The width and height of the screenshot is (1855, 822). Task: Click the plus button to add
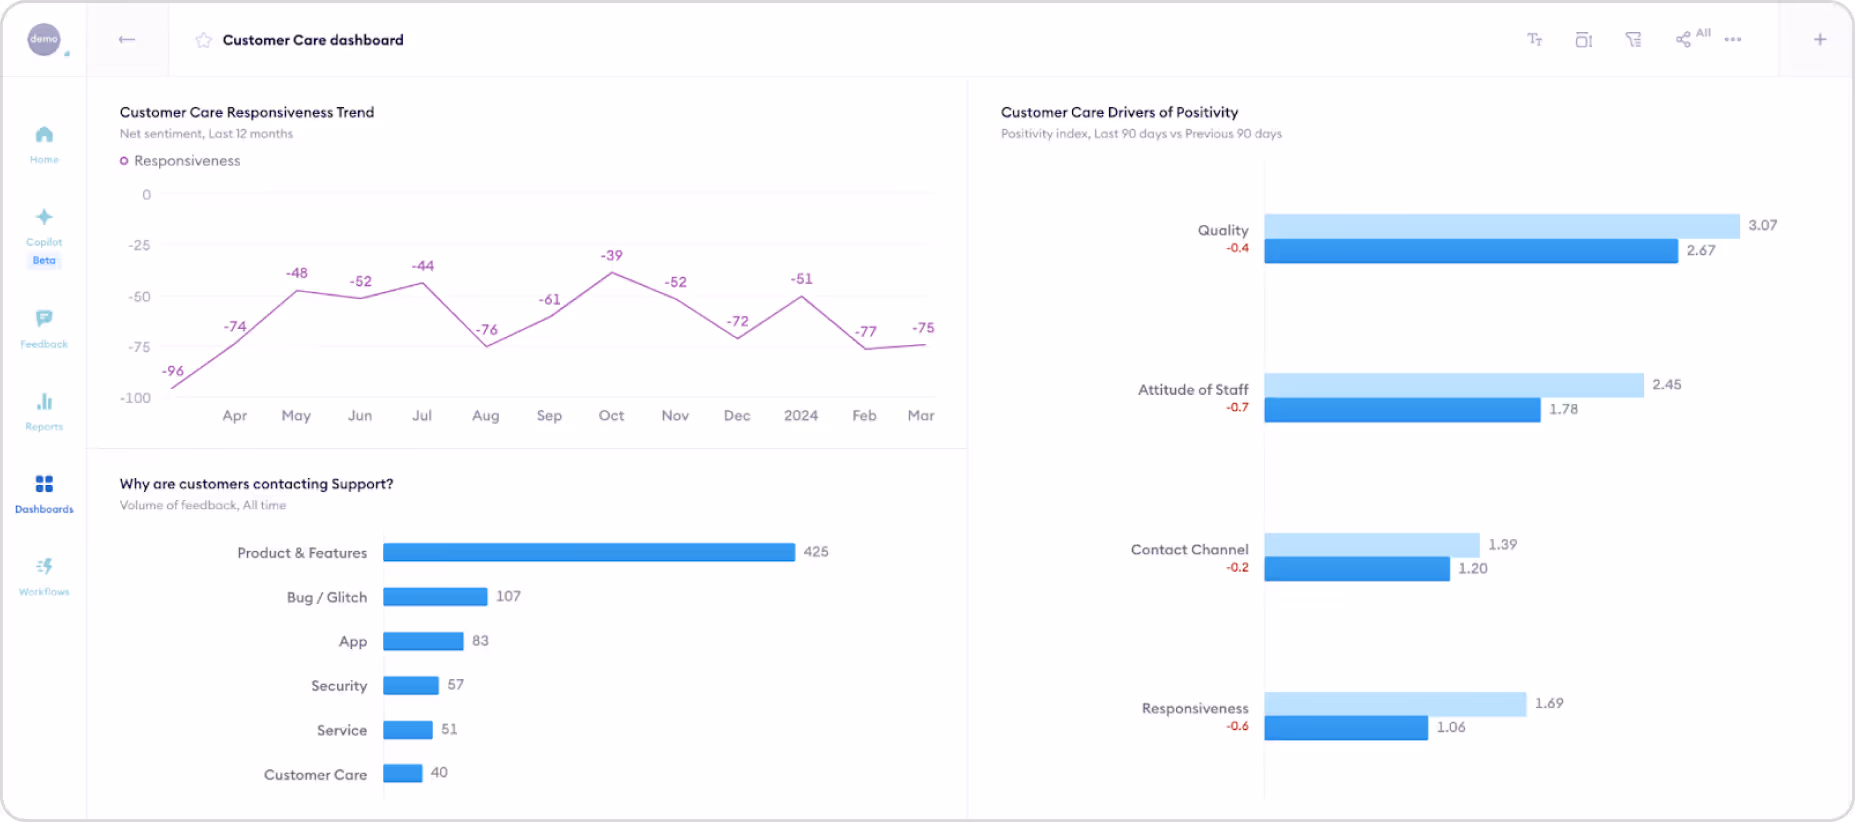click(1820, 40)
